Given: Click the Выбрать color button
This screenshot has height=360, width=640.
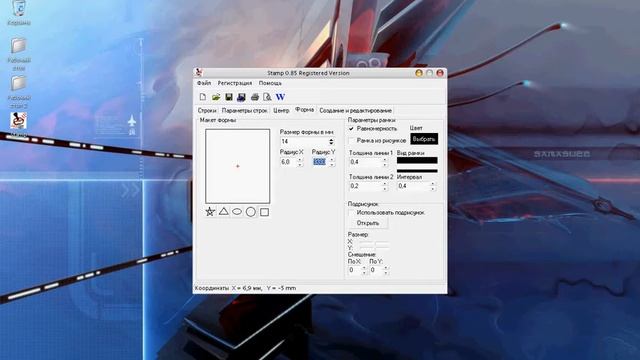Looking at the screenshot, I should point(424,139).
